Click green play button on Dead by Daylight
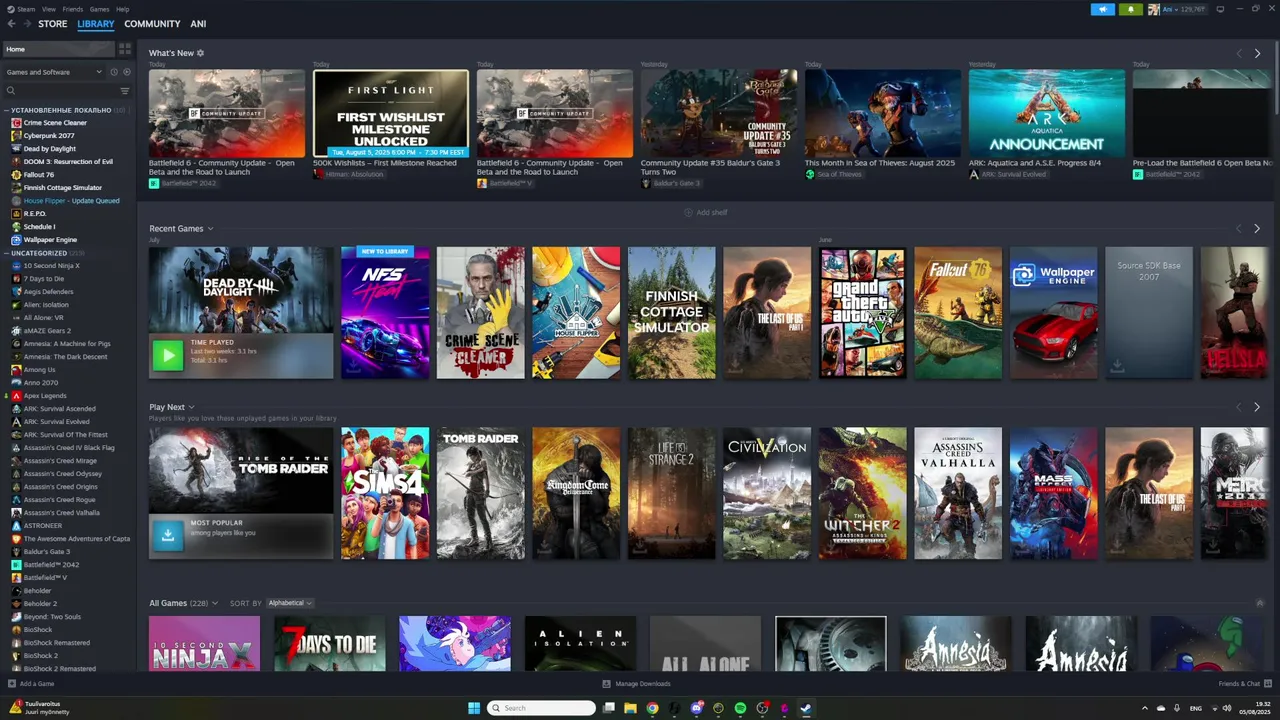Viewport: 1280px width, 720px height. click(168, 354)
